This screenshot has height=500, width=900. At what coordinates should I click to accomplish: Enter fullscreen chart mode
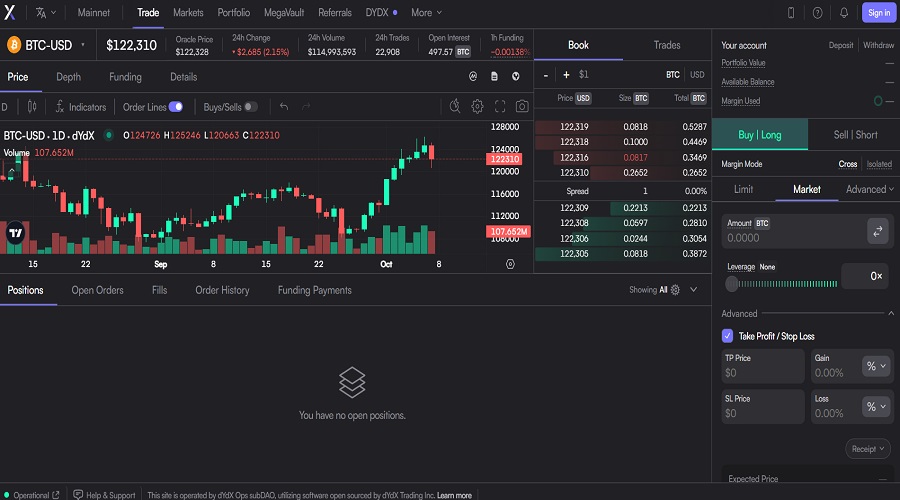[x=500, y=106]
